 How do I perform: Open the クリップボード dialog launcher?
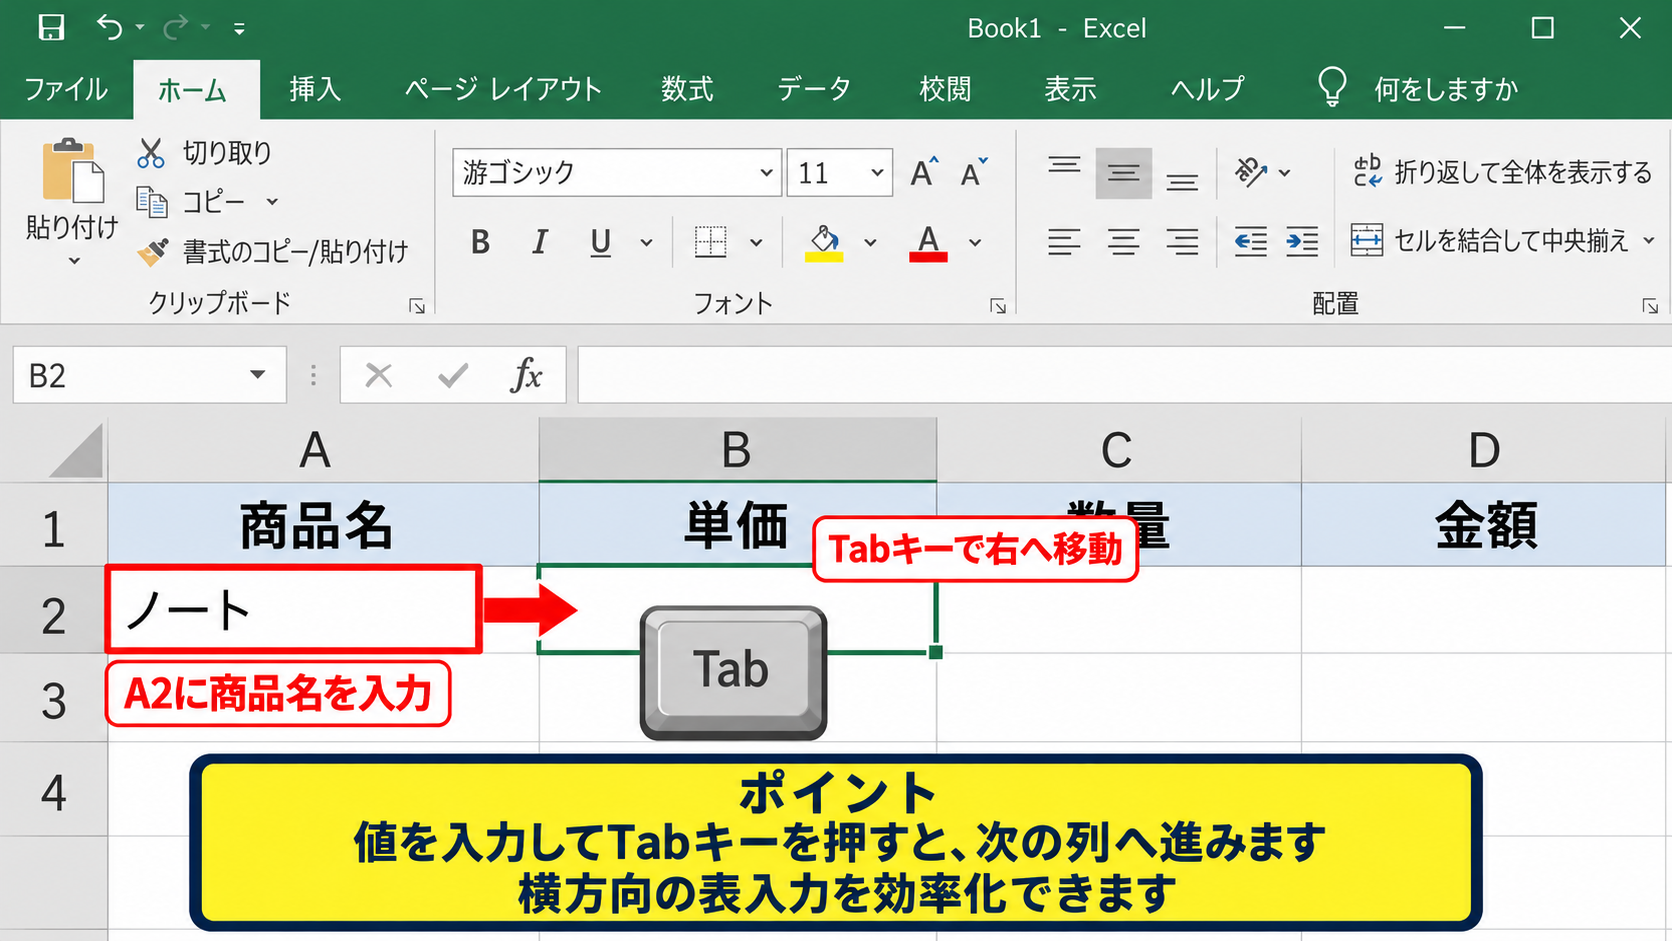[x=417, y=306]
